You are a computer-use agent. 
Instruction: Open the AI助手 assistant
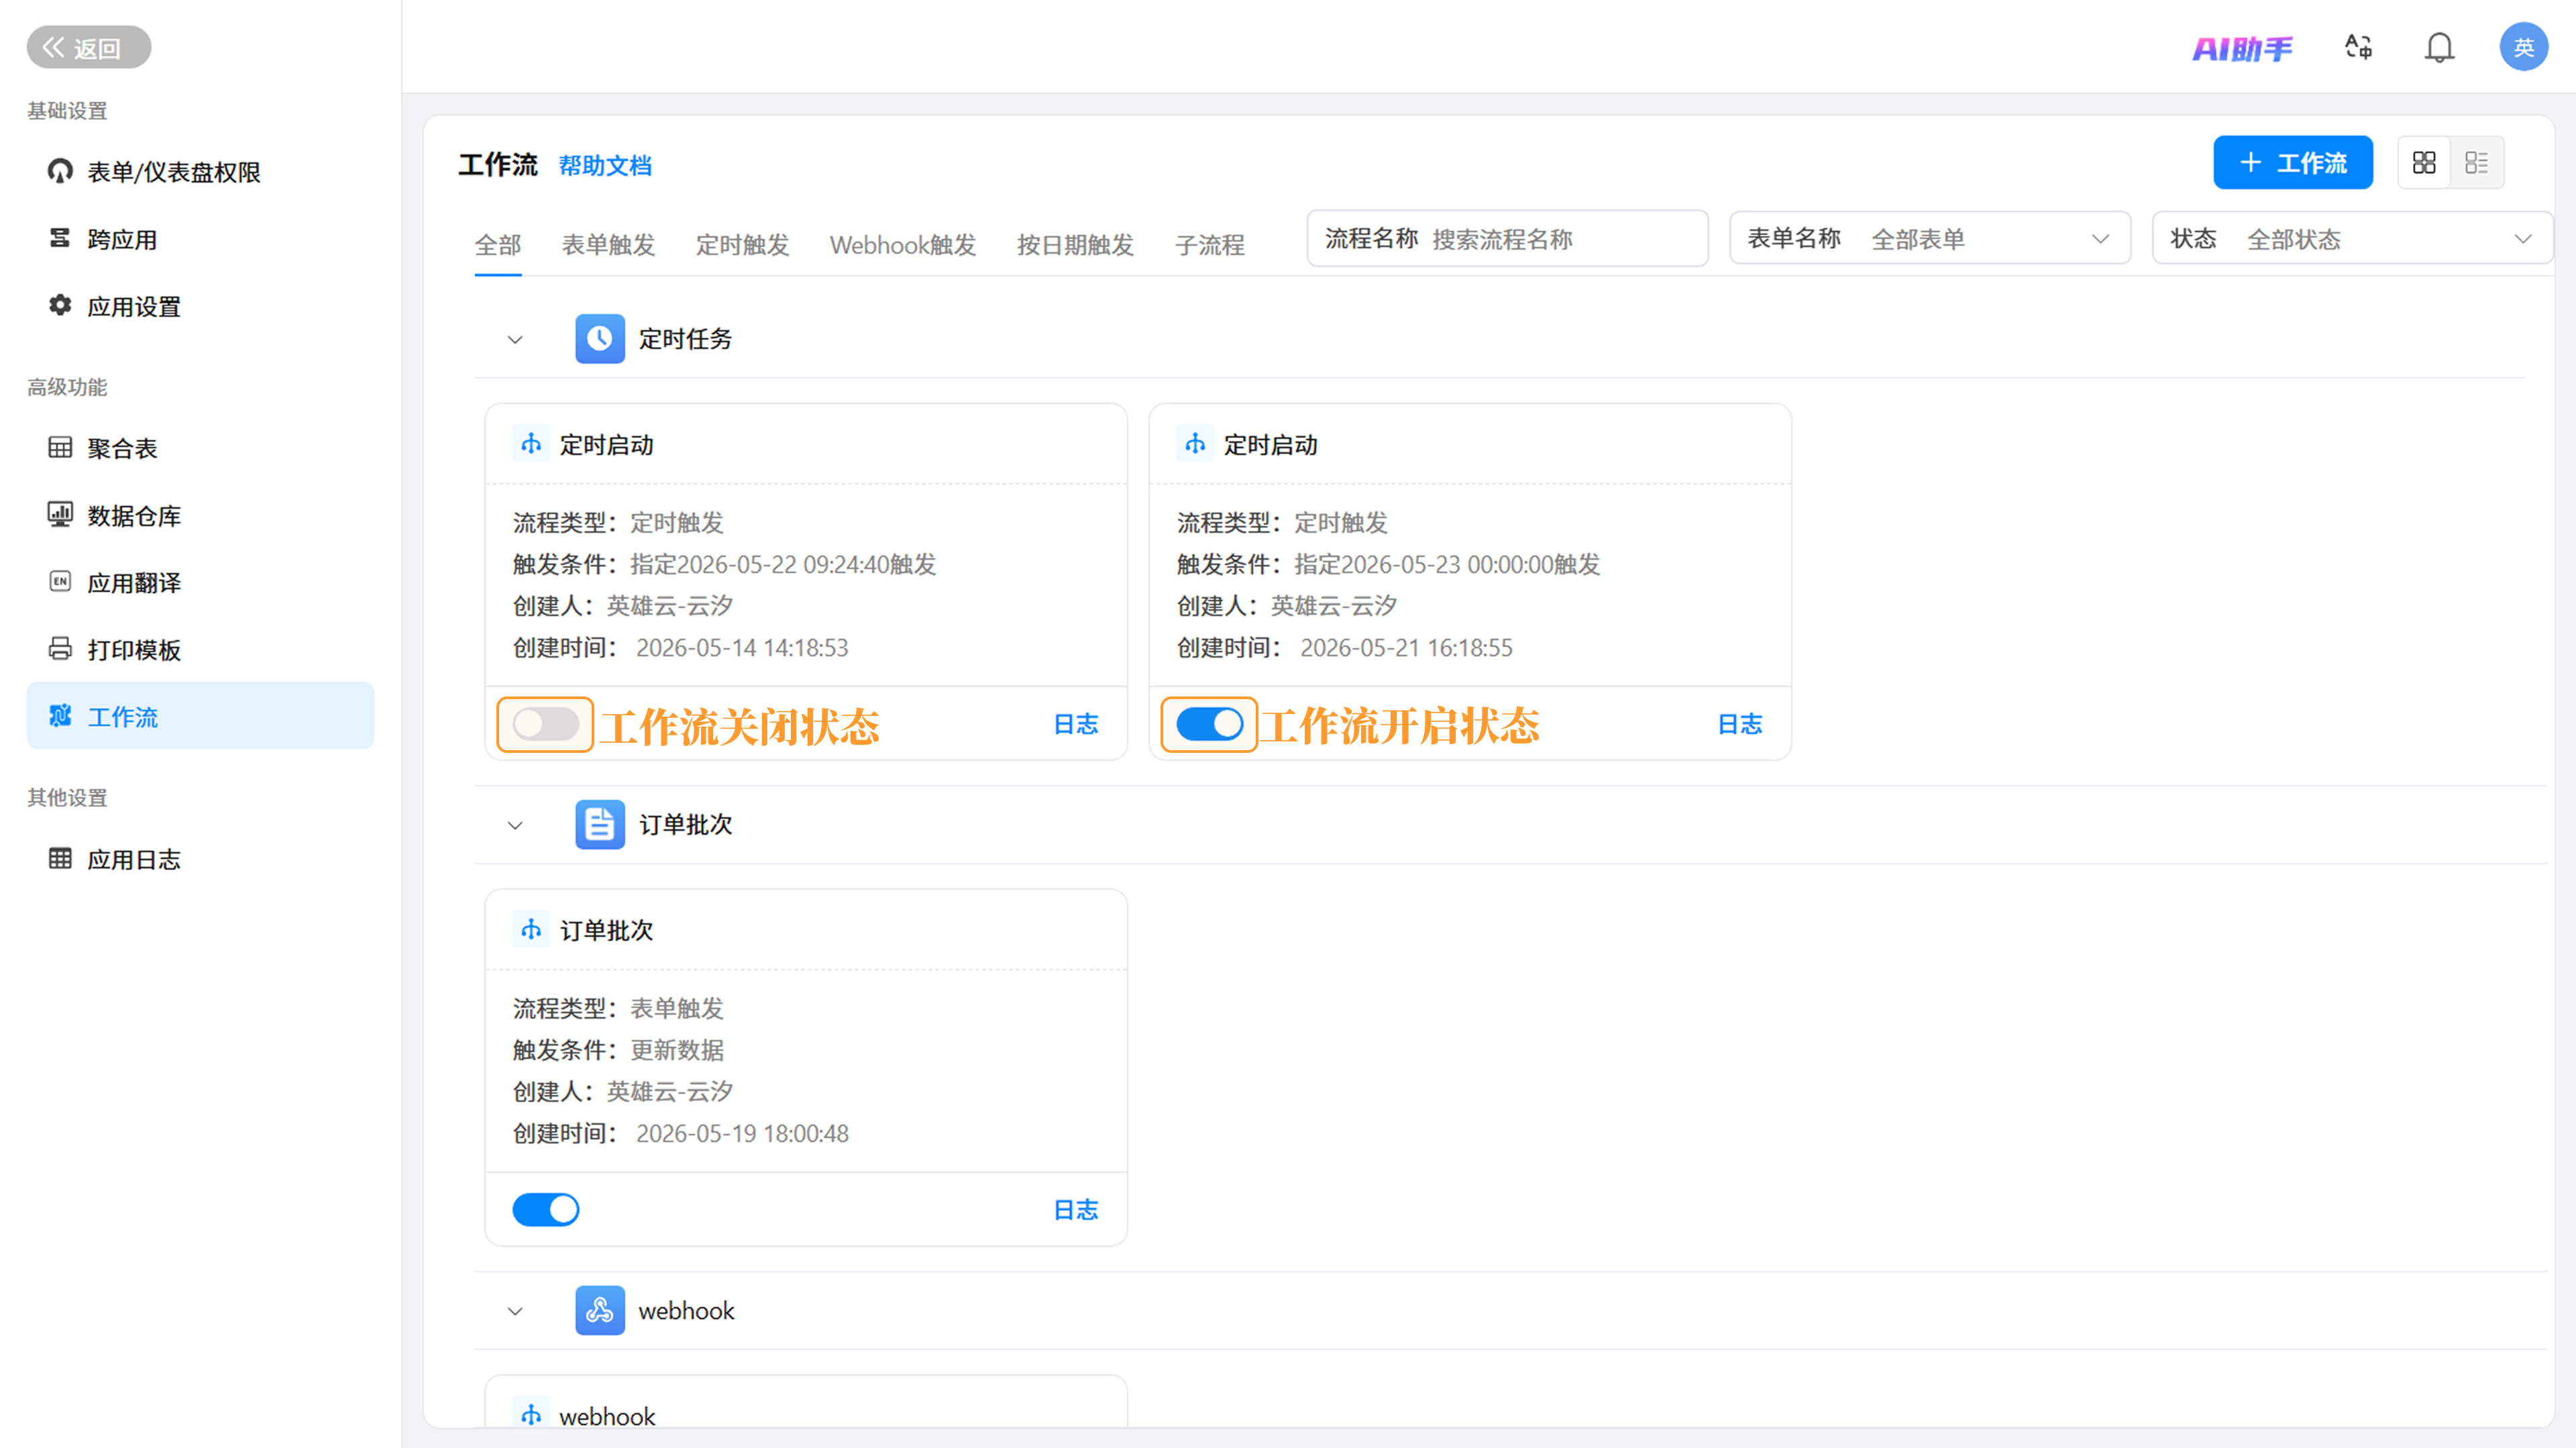coord(2242,48)
